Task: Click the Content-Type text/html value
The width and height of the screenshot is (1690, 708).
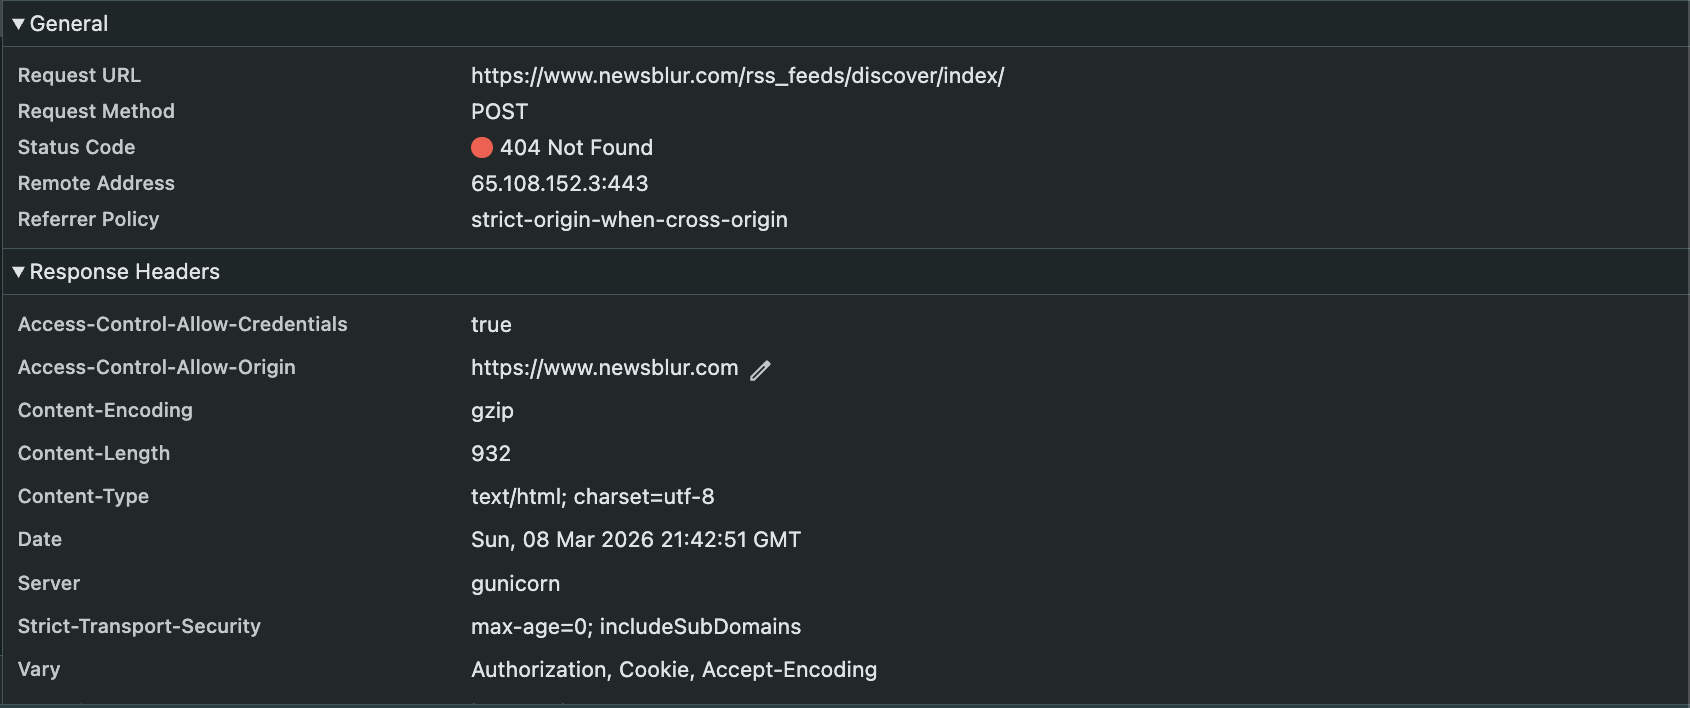Action: (592, 497)
